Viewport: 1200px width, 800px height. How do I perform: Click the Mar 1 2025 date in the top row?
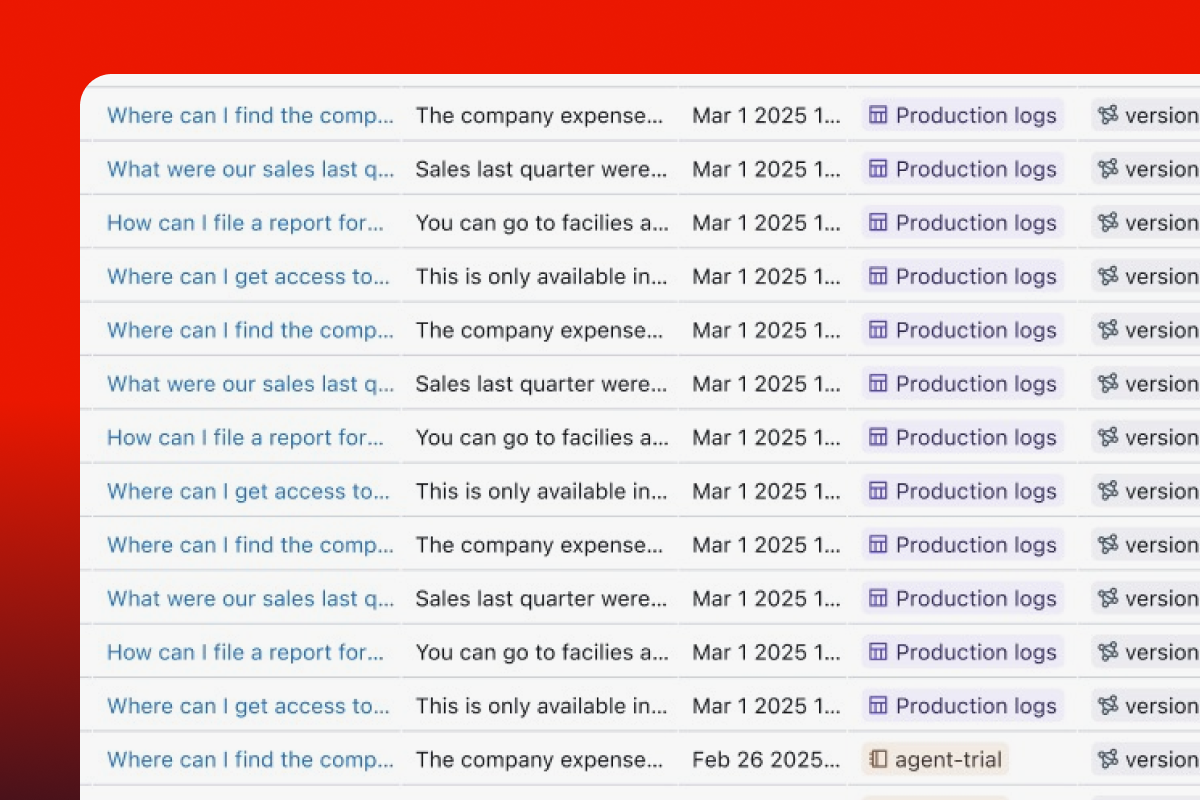point(766,116)
